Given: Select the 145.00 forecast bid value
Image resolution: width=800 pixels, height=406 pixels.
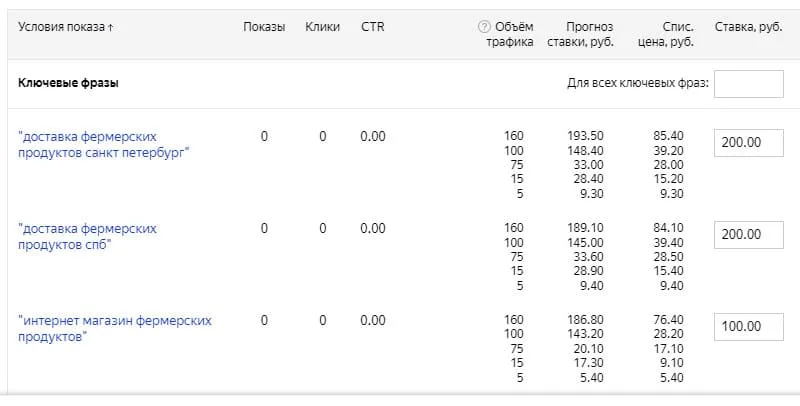Looking at the screenshot, I should coord(584,243).
